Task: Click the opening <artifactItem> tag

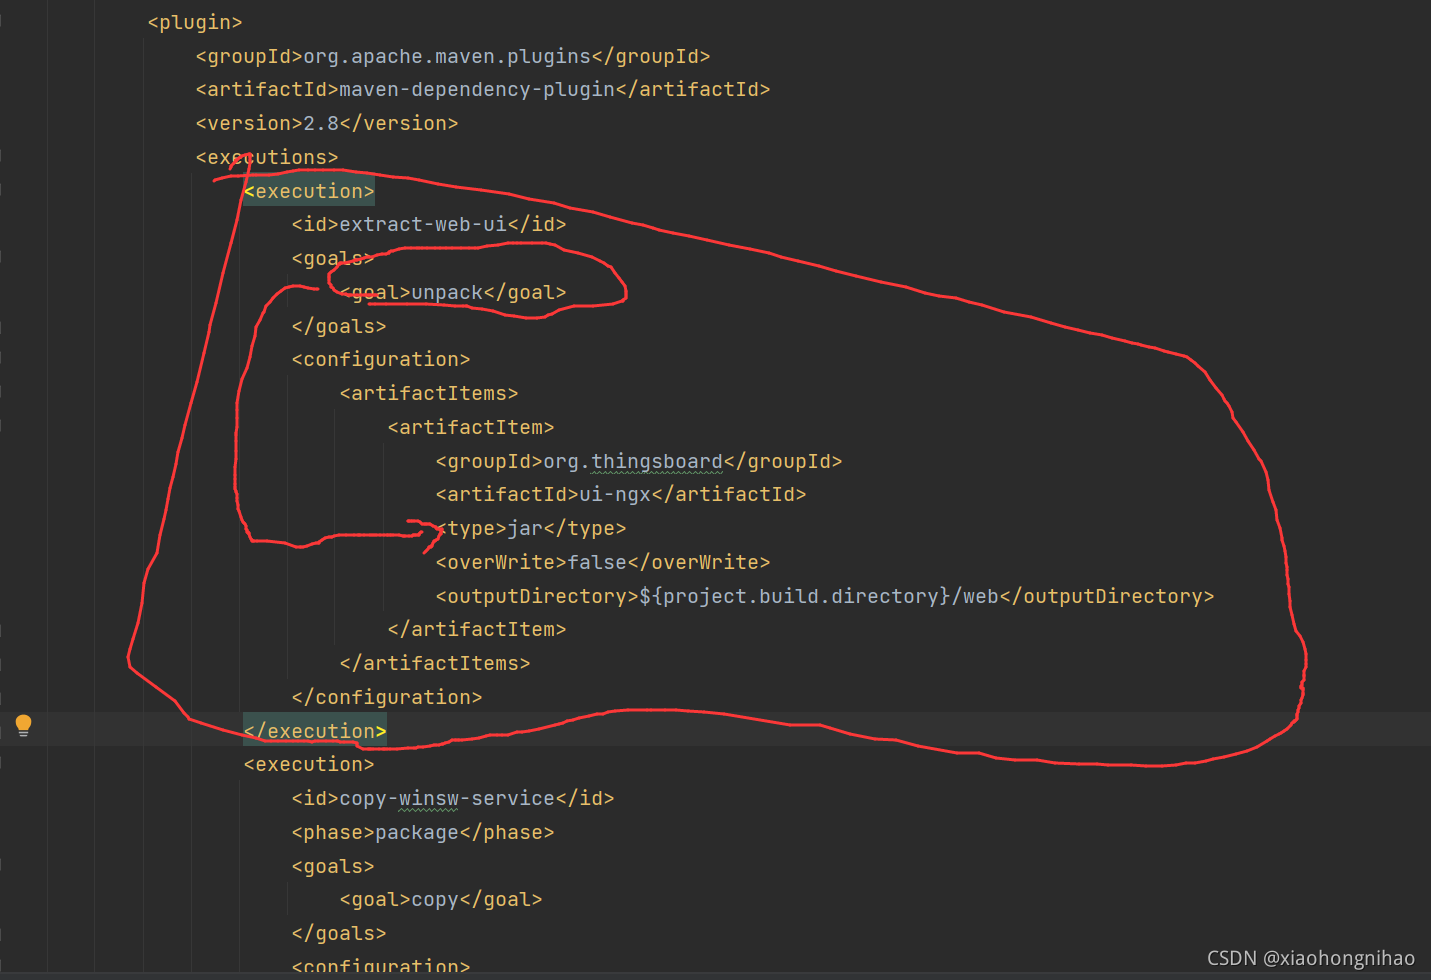Action: pyautogui.click(x=471, y=427)
